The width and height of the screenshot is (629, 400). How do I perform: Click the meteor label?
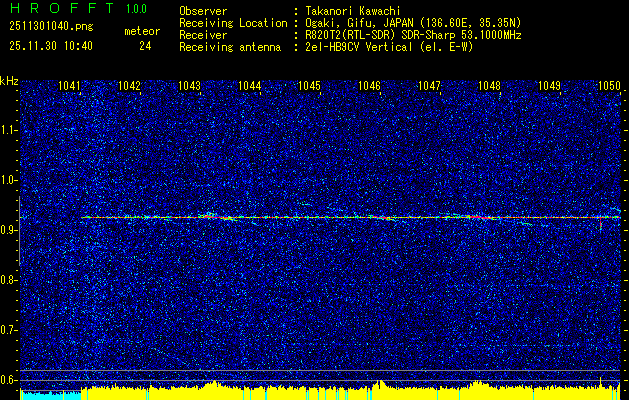[x=142, y=31]
